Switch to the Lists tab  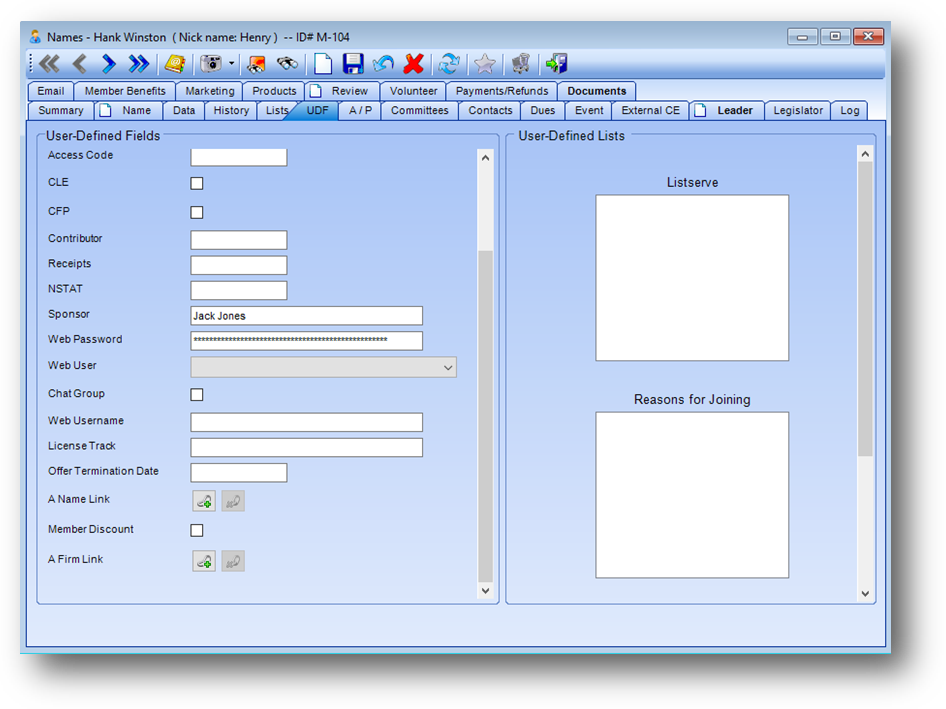point(276,110)
